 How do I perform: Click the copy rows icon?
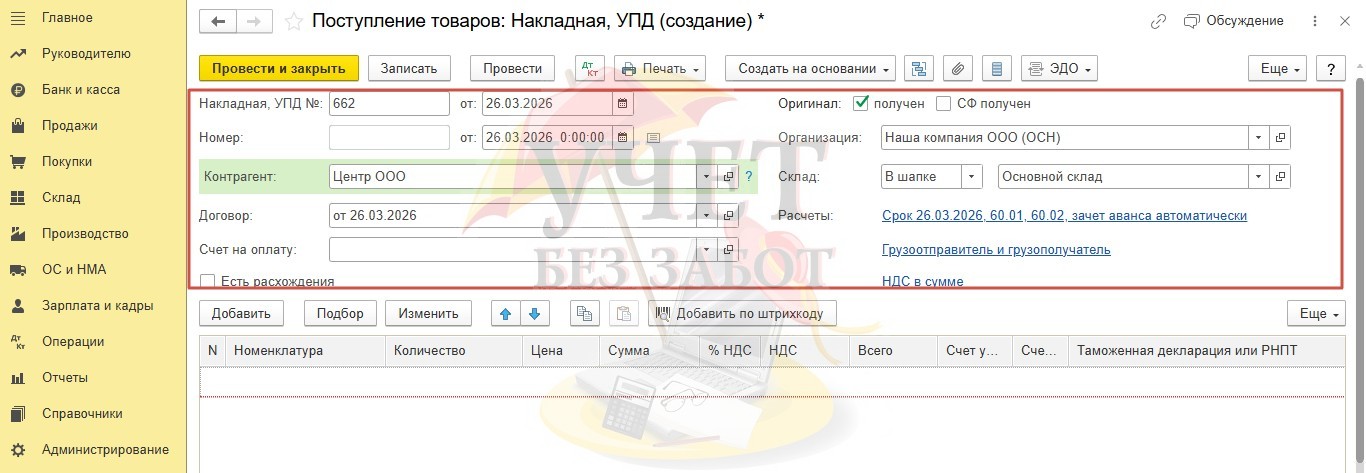click(x=584, y=313)
